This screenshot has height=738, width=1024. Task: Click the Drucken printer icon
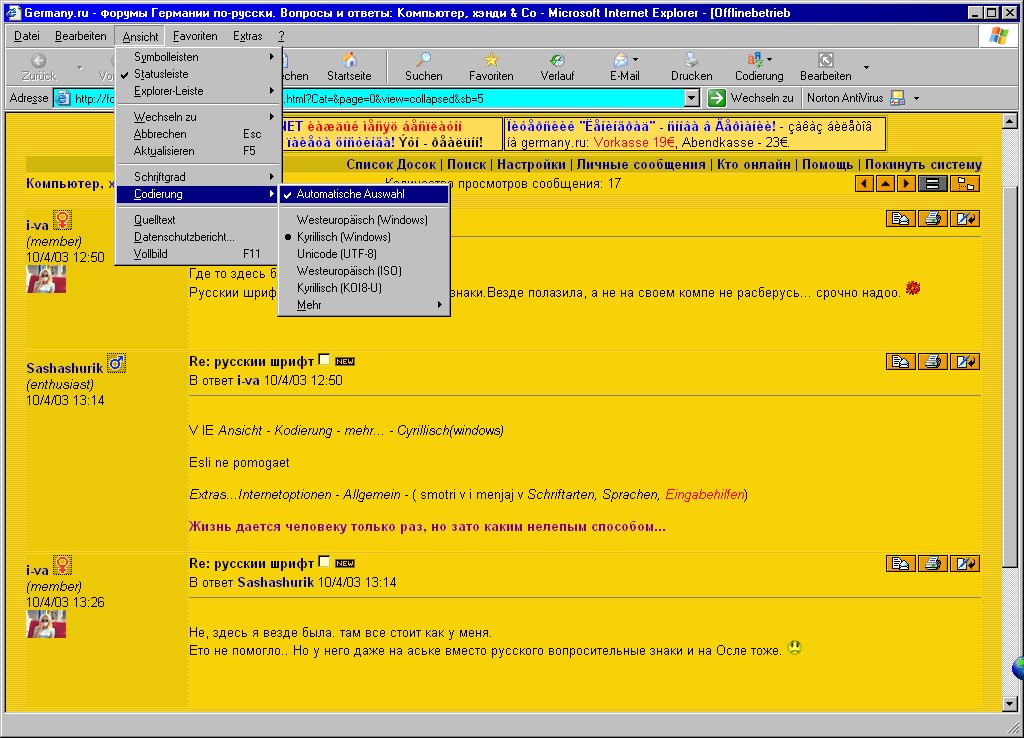pyautogui.click(x=691, y=66)
